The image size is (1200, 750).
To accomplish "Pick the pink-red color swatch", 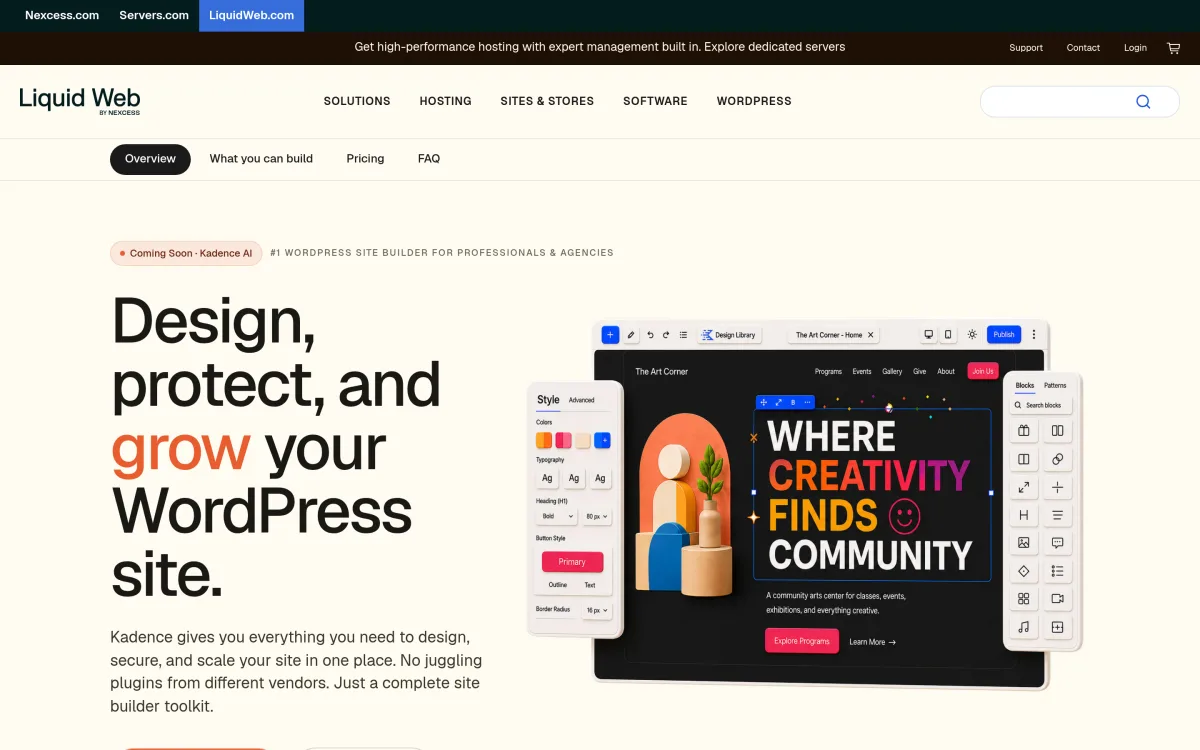I will (563, 440).
